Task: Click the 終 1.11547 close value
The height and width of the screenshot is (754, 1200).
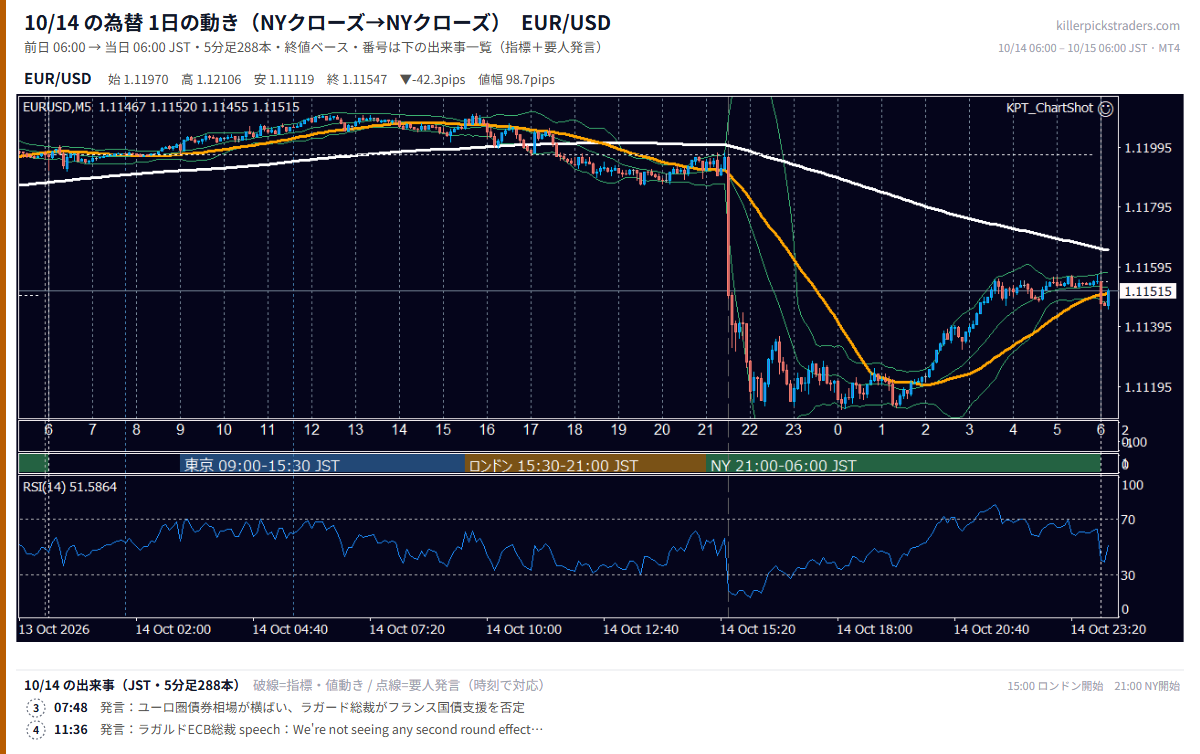Action: pos(359,79)
